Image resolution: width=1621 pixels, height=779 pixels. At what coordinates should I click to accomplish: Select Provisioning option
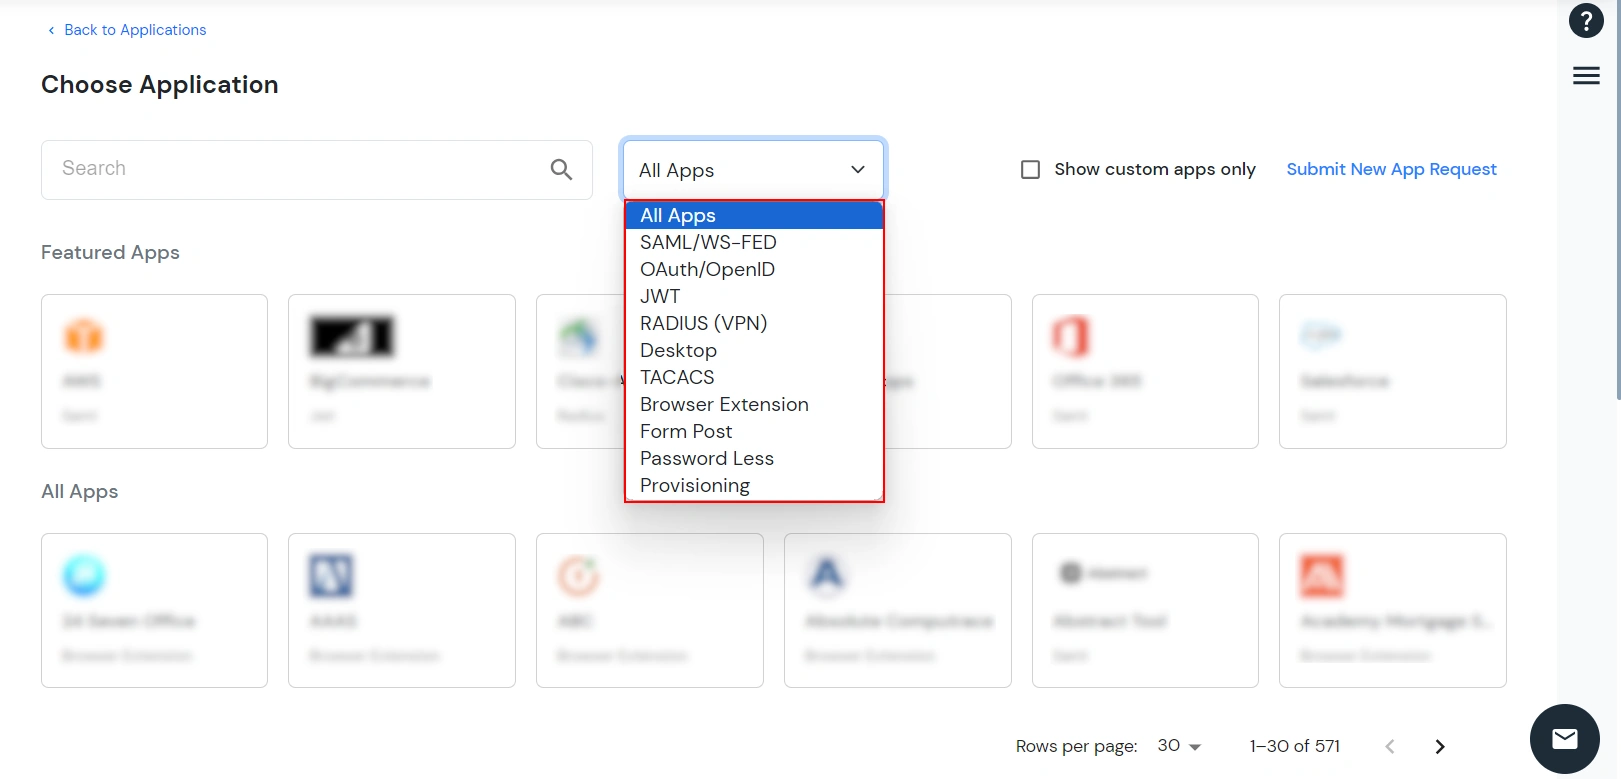(754, 485)
